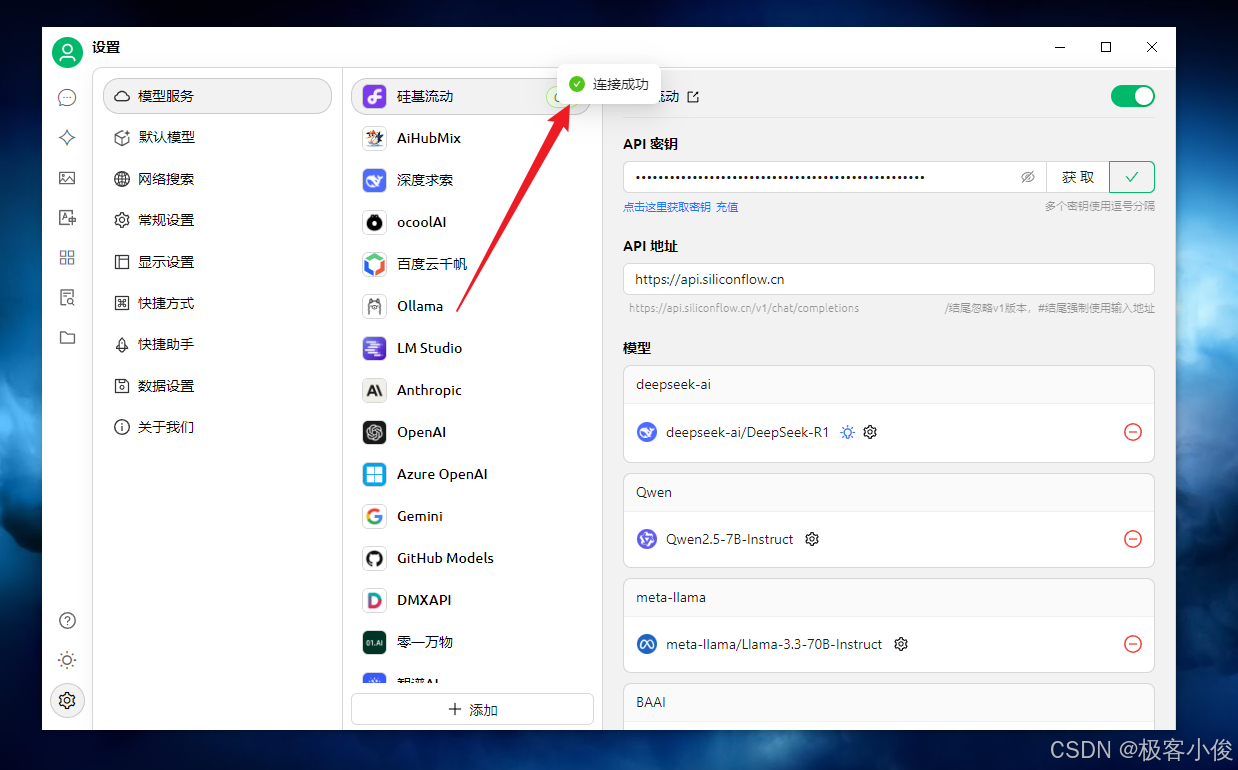Select 常规设置 settings menu
1238x770 pixels.
click(x=217, y=220)
